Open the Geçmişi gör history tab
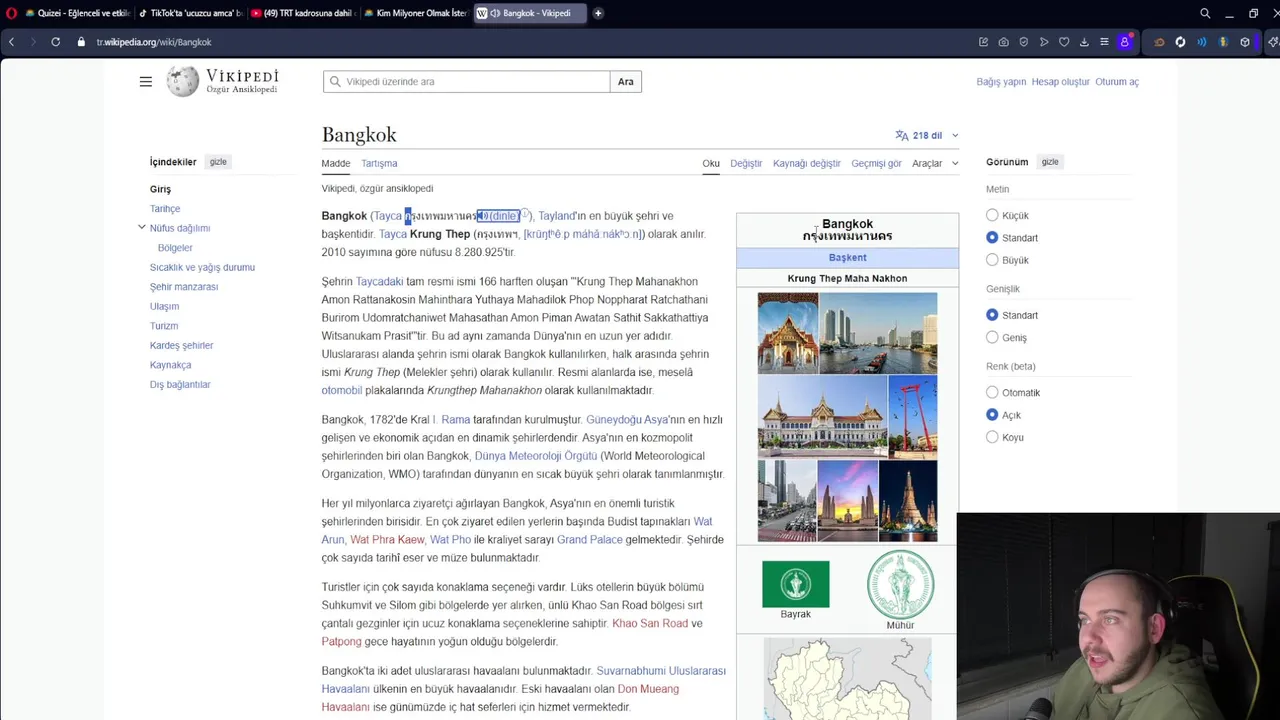This screenshot has height=720, width=1280. tap(876, 163)
